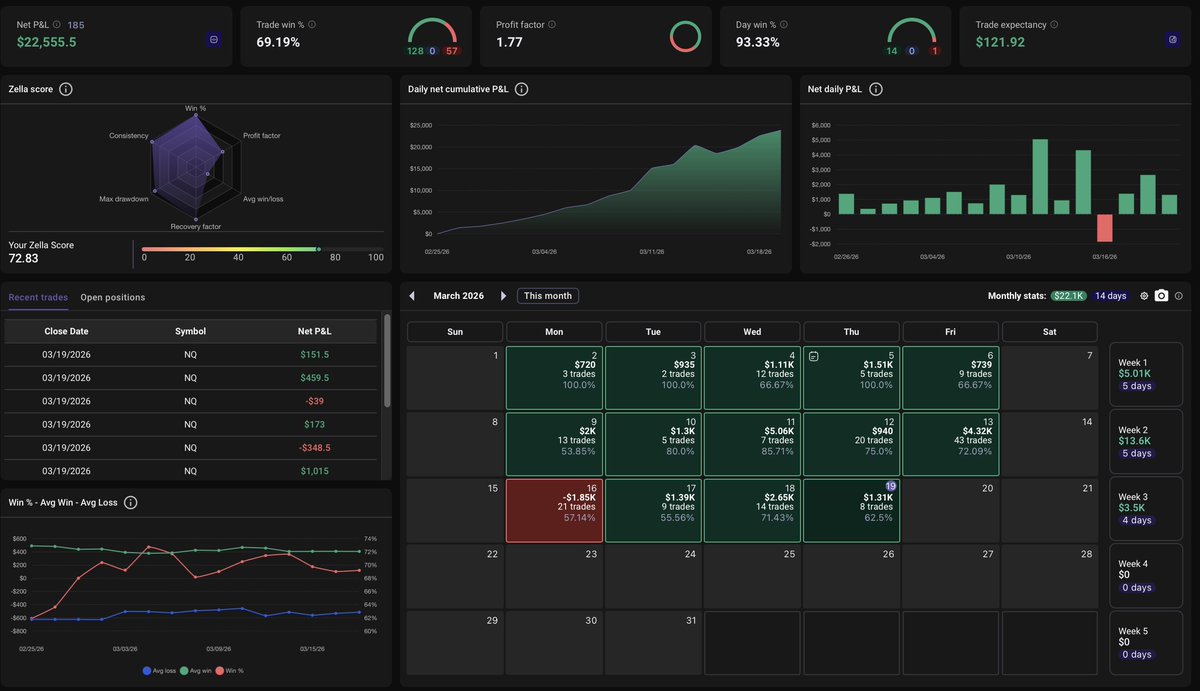The image size is (1200, 691).
Task: Open March 12 day with 20 trades
Action: tap(851, 444)
